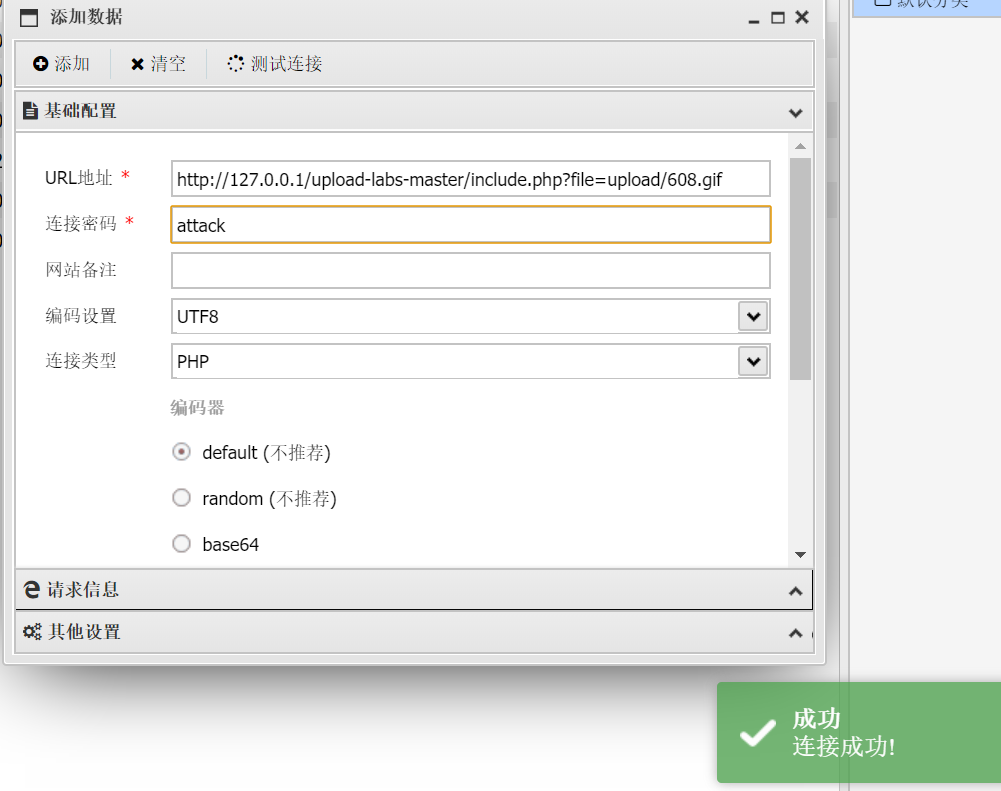Click the 添加数据 window title icon
The width and height of the screenshot is (1001, 791).
point(30,17)
